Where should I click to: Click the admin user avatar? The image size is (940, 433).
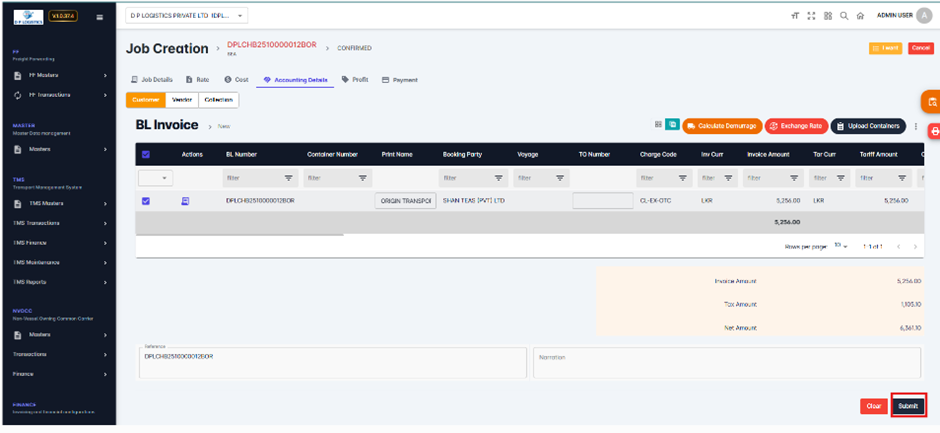(x=923, y=16)
